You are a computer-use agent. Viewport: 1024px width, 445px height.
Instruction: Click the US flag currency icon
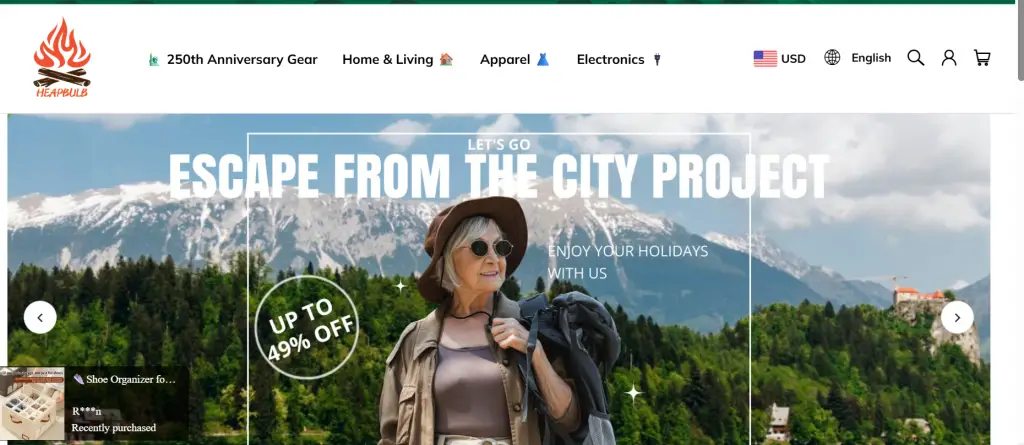pos(765,59)
